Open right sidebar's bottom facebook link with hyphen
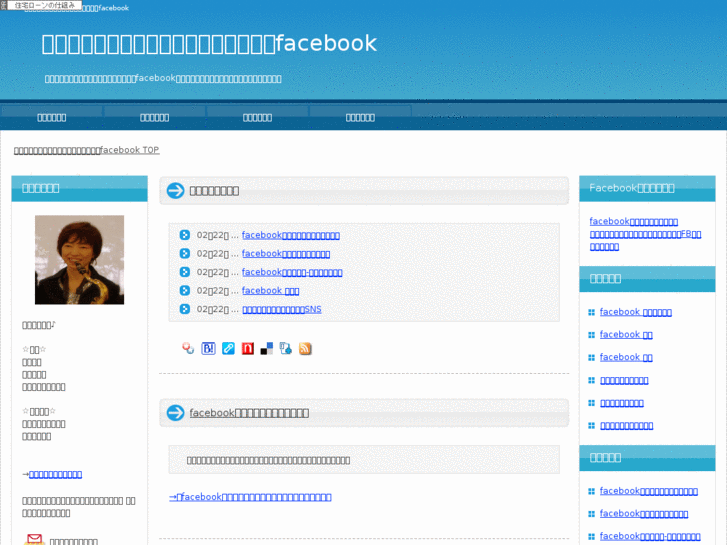Screen dimensions: 727x545 click(650, 536)
